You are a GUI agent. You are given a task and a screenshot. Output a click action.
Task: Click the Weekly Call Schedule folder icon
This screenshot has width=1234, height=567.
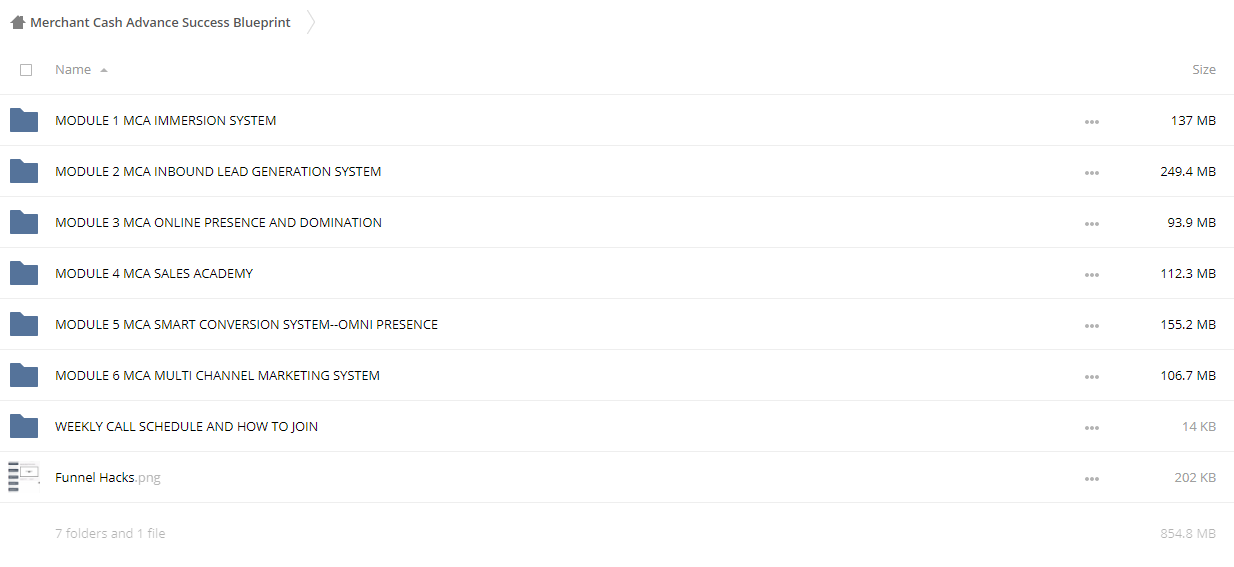tap(24, 426)
